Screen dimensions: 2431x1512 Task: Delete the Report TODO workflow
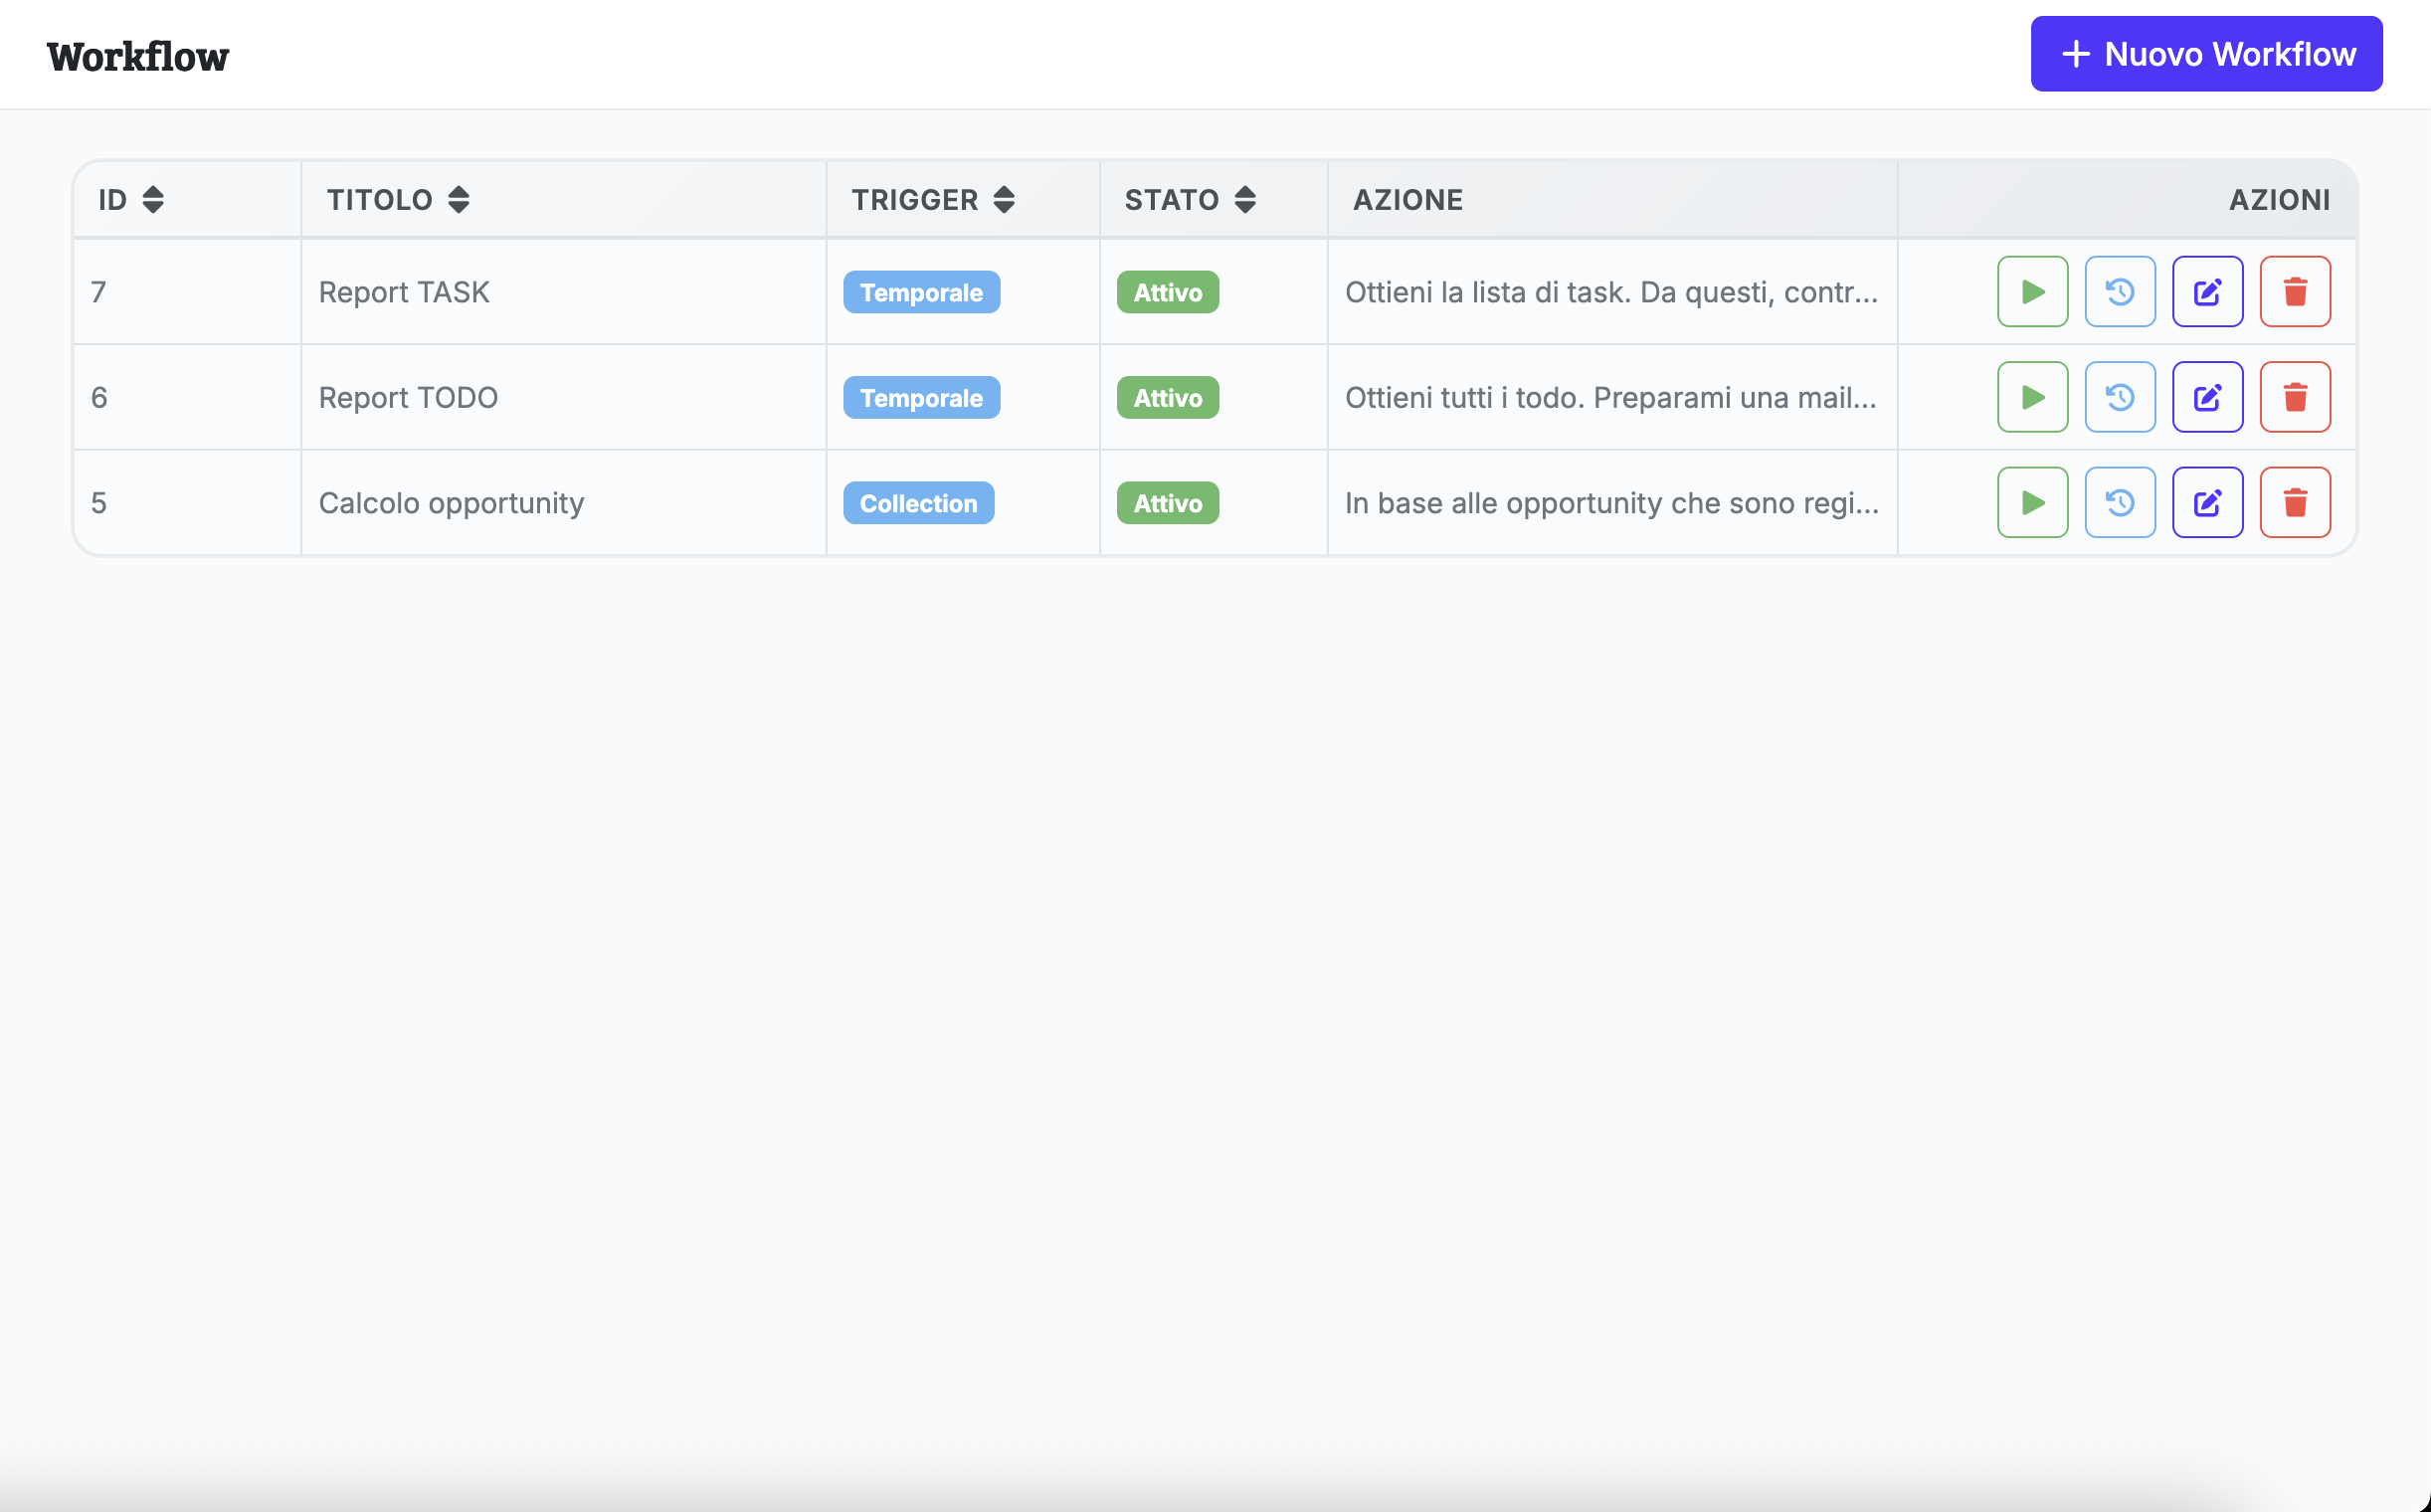click(x=2295, y=397)
